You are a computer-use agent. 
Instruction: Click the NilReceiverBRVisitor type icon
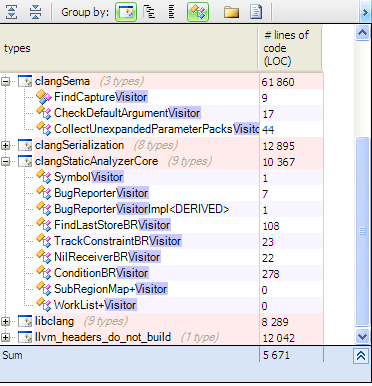click(x=44, y=257)
